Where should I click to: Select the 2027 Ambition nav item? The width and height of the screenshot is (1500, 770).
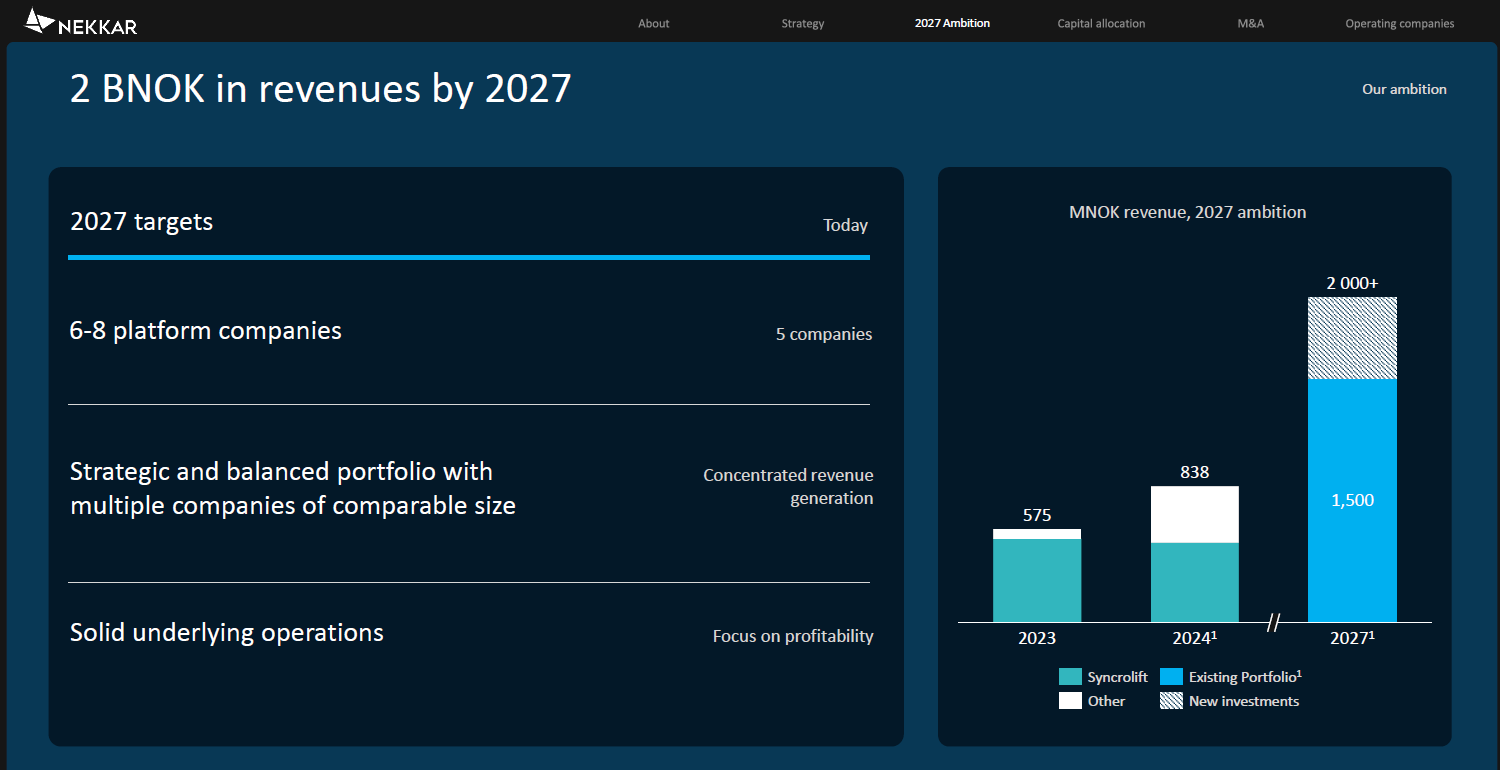coord(952,23)
